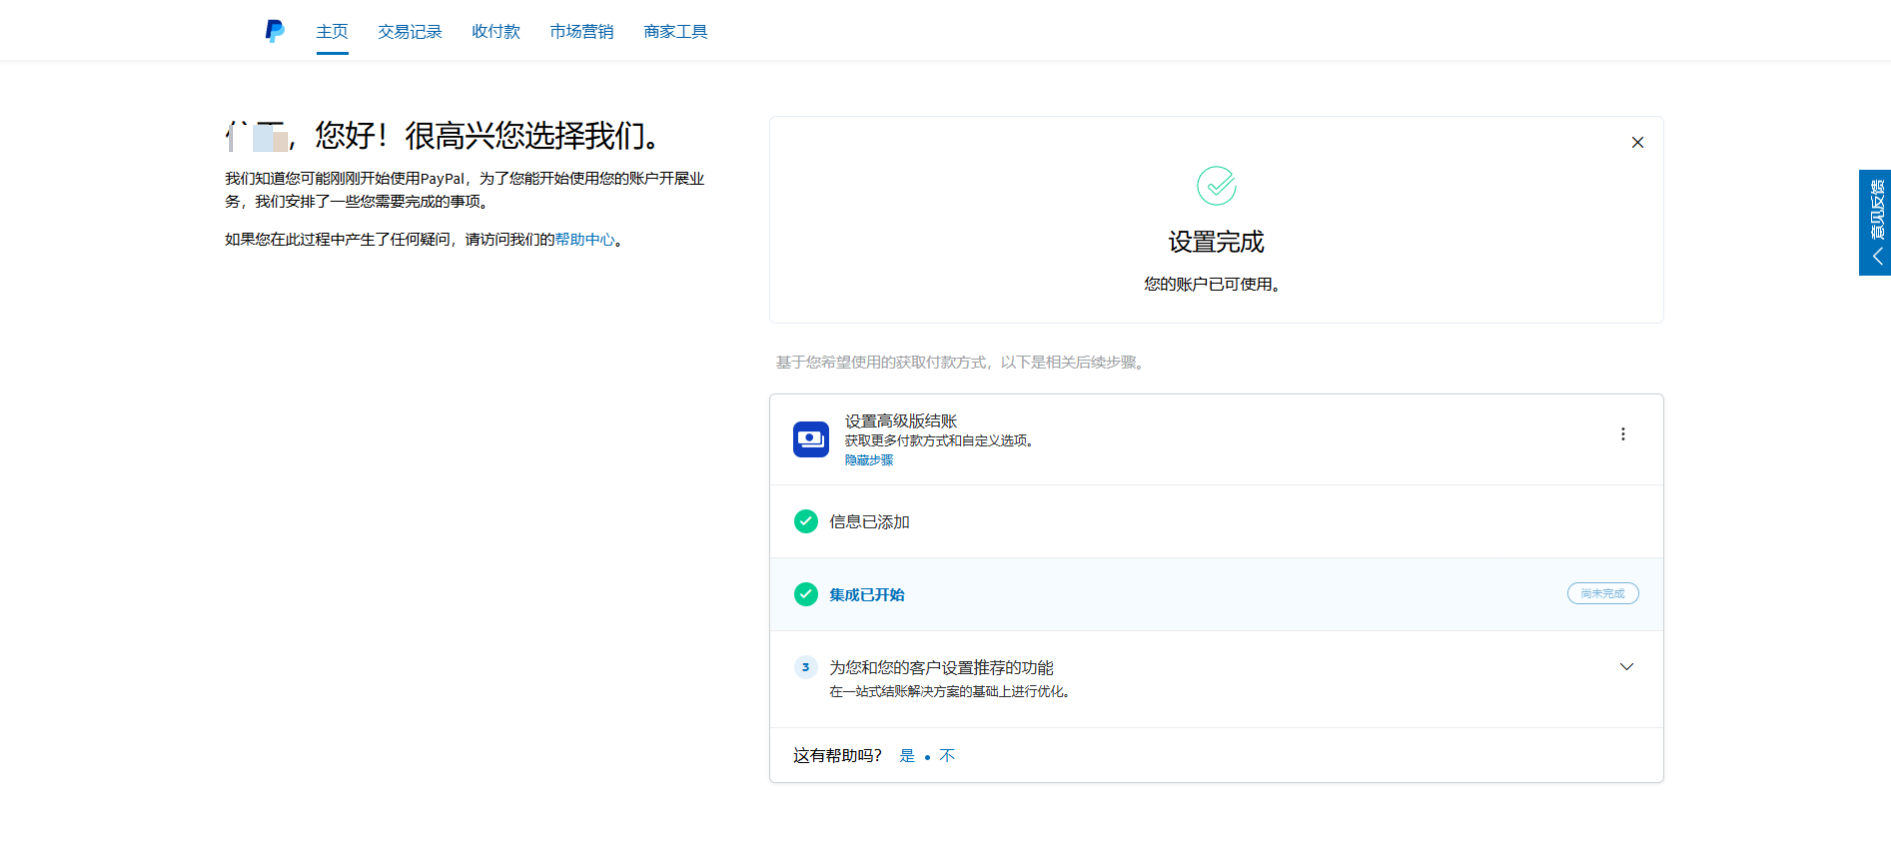Click the green check beside 集成已开始
The height and width of the screenshot is (853, 1891).
(806, 595)
